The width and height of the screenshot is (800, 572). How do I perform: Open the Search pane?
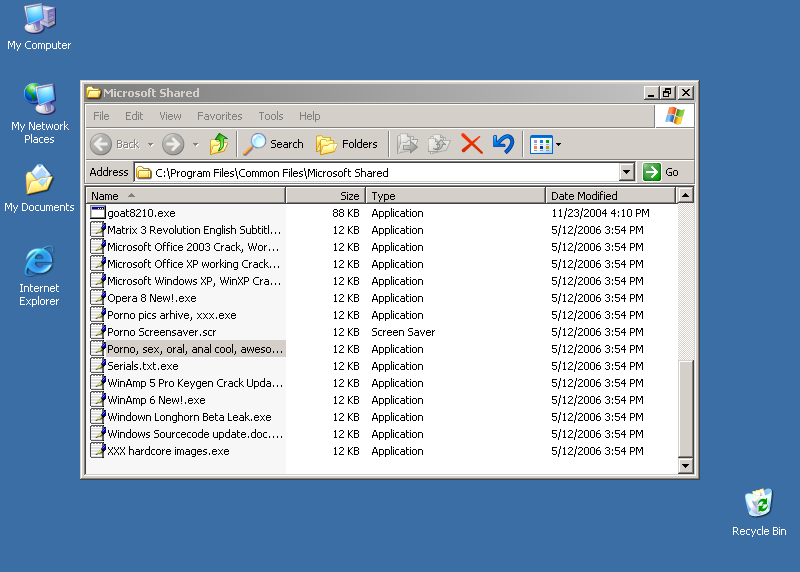(x=273, y=144)
